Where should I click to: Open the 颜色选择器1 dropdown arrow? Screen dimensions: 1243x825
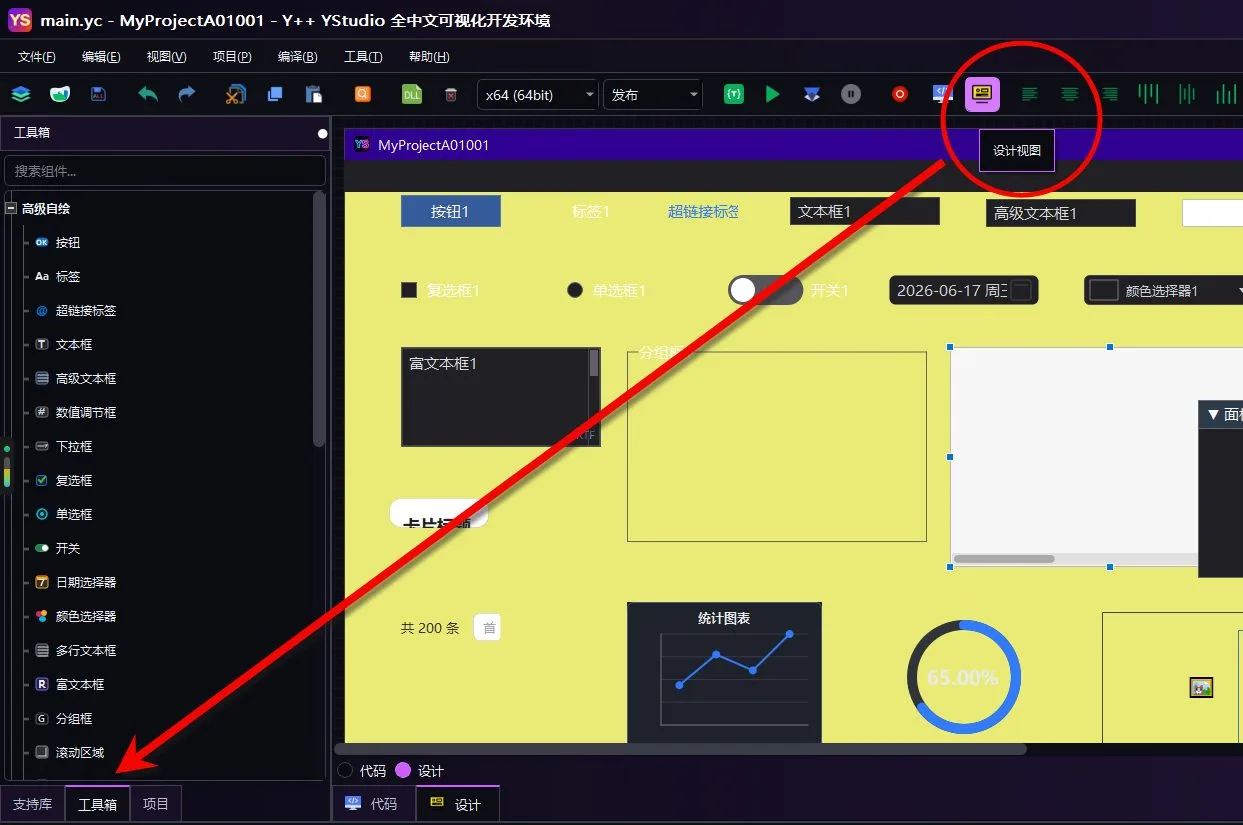(1240, 291)
